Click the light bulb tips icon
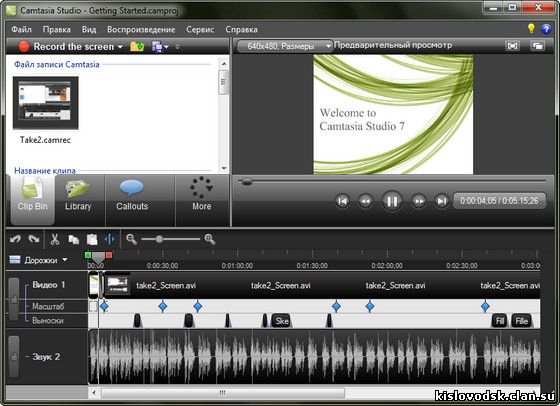Image resolution: width=560 pixels, height=406 pixels. pyautogui.click(x=531, y=29)
